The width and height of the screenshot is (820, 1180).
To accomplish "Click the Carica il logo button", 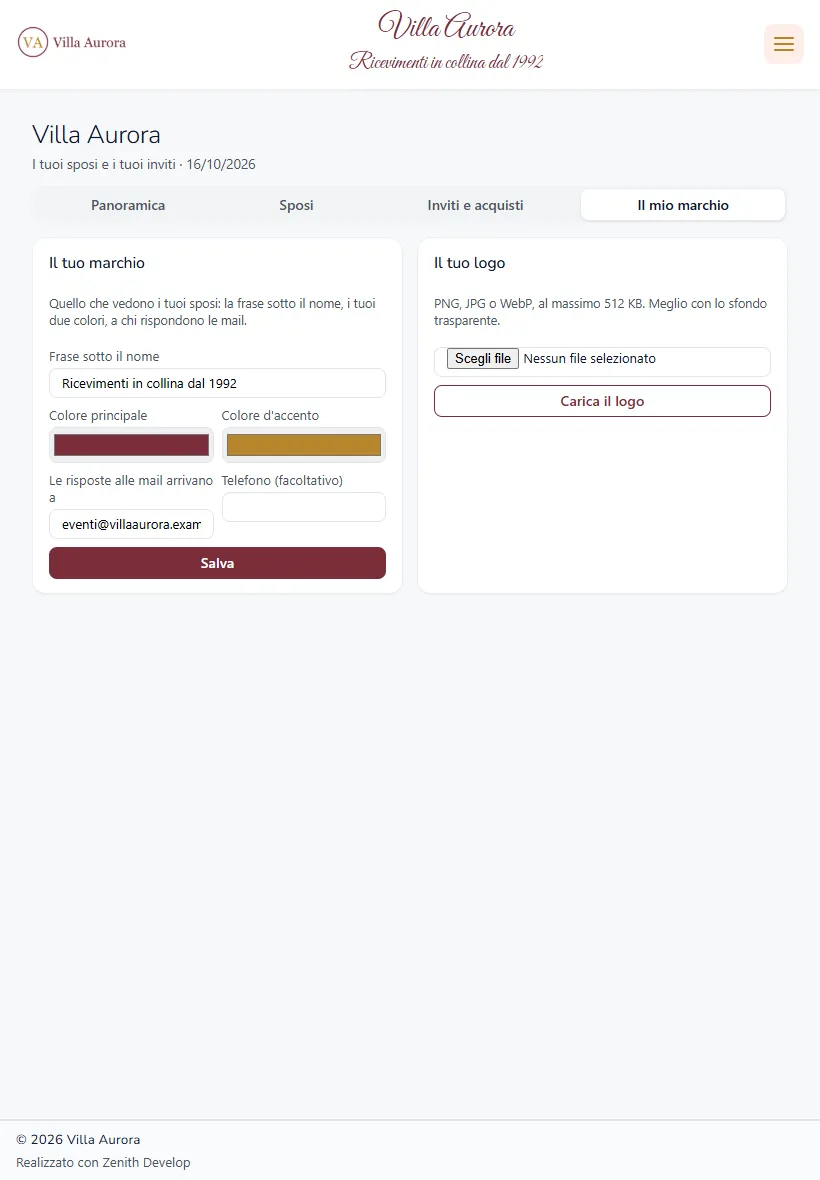I will click(603, 401).
